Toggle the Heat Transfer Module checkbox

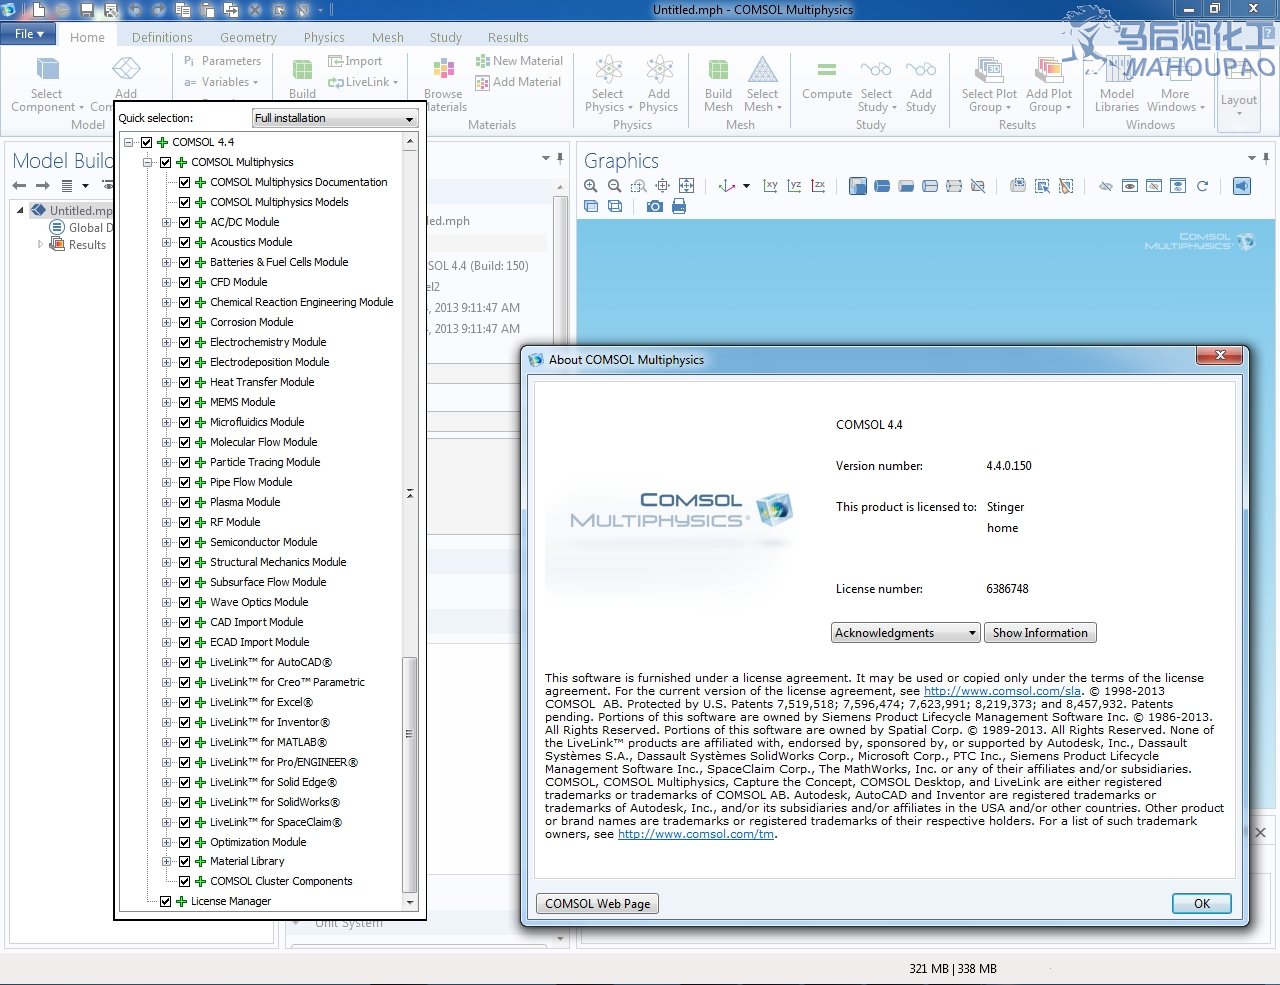pyautogui.click(x=185, y=382)
